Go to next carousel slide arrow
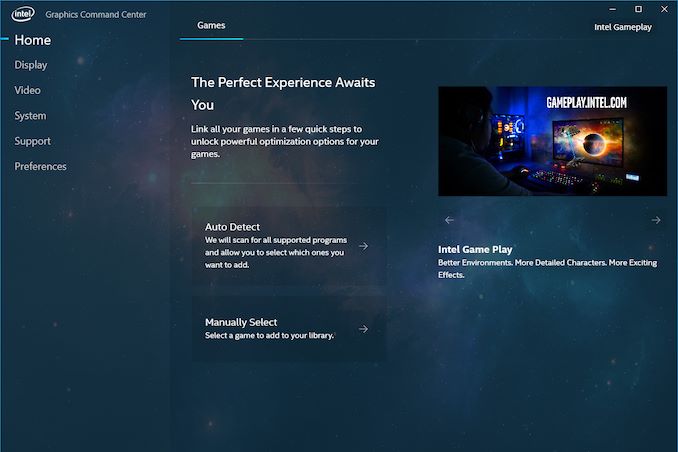 656,220
